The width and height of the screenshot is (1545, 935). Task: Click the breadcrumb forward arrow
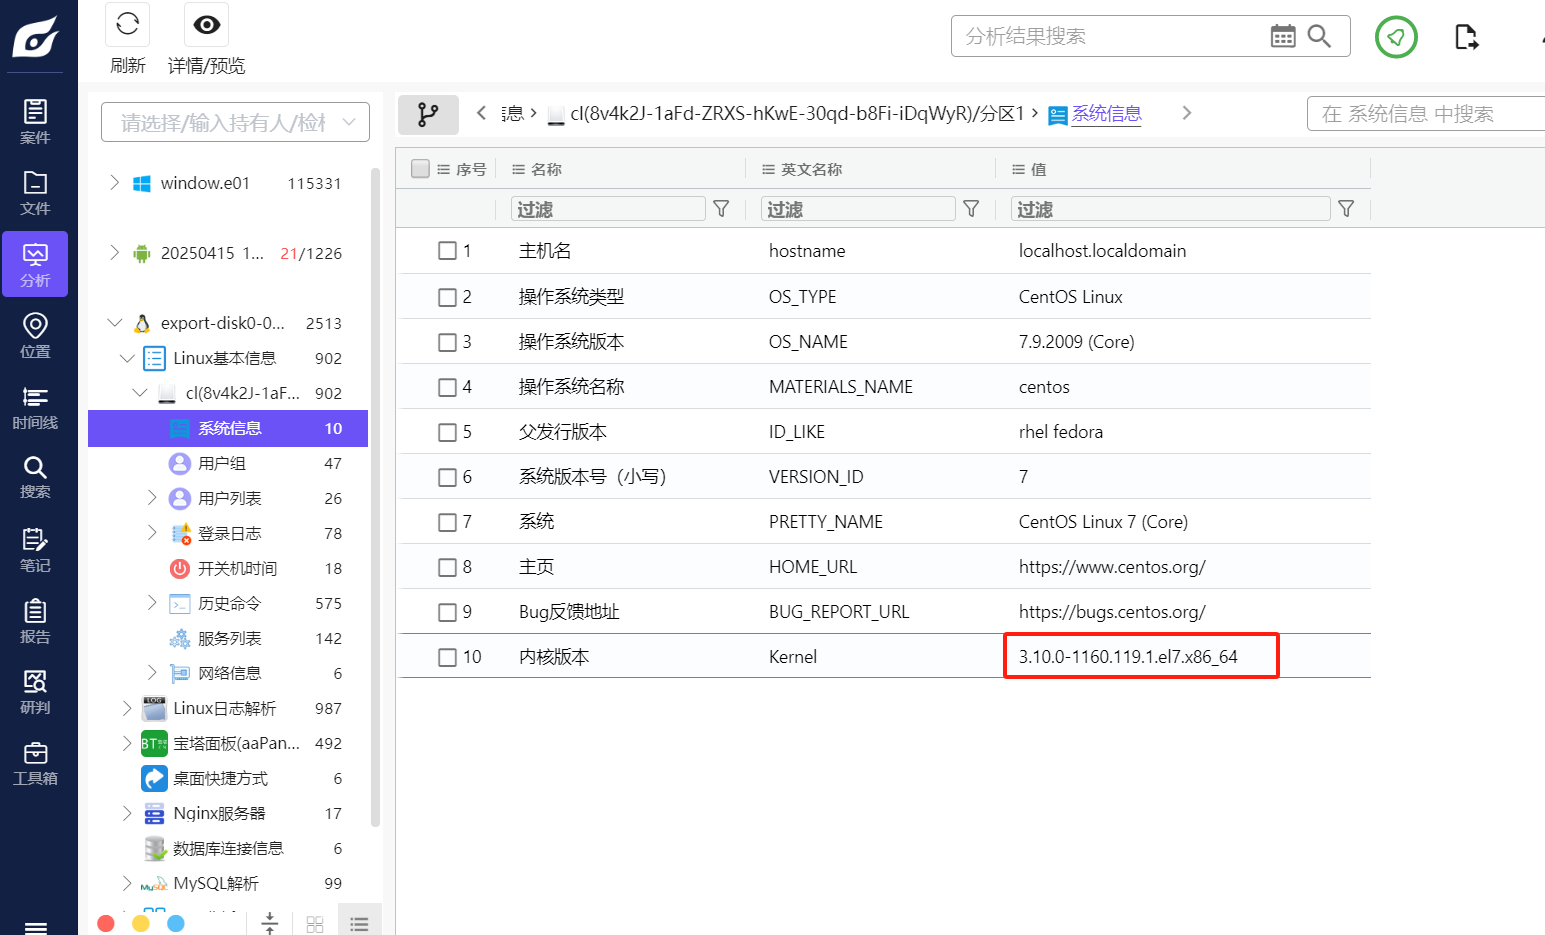tap(1187, 113)
